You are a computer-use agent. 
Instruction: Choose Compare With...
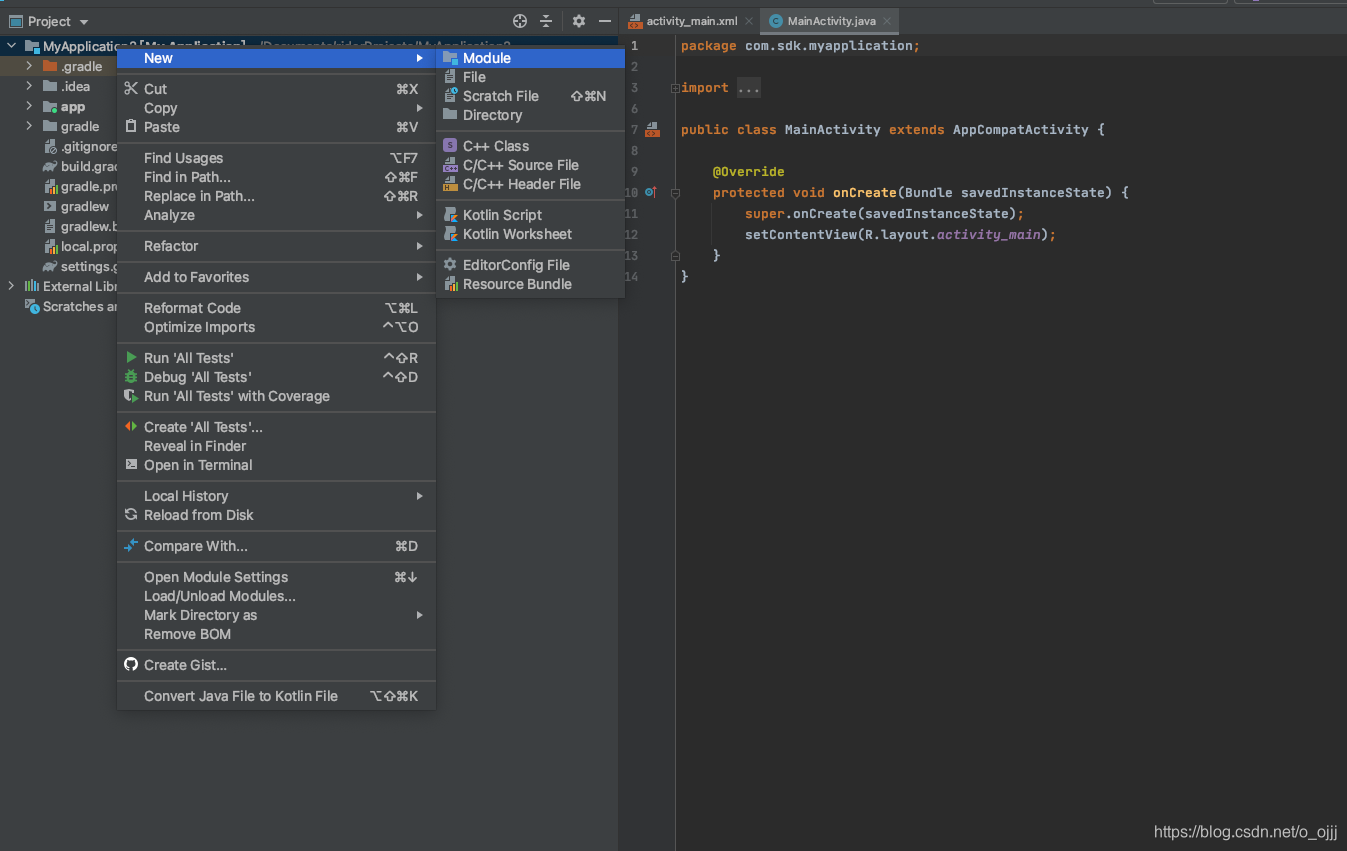(276, 546)
